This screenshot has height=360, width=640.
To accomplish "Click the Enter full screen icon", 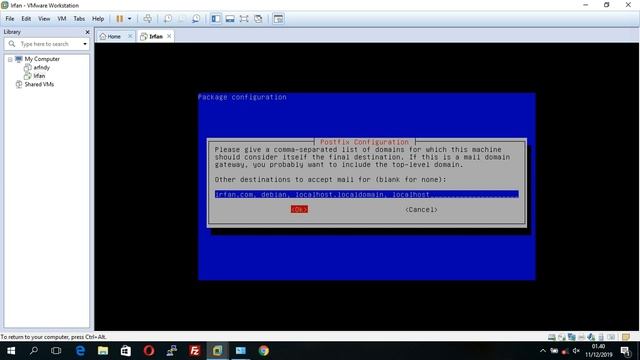I will click(244, 19).
